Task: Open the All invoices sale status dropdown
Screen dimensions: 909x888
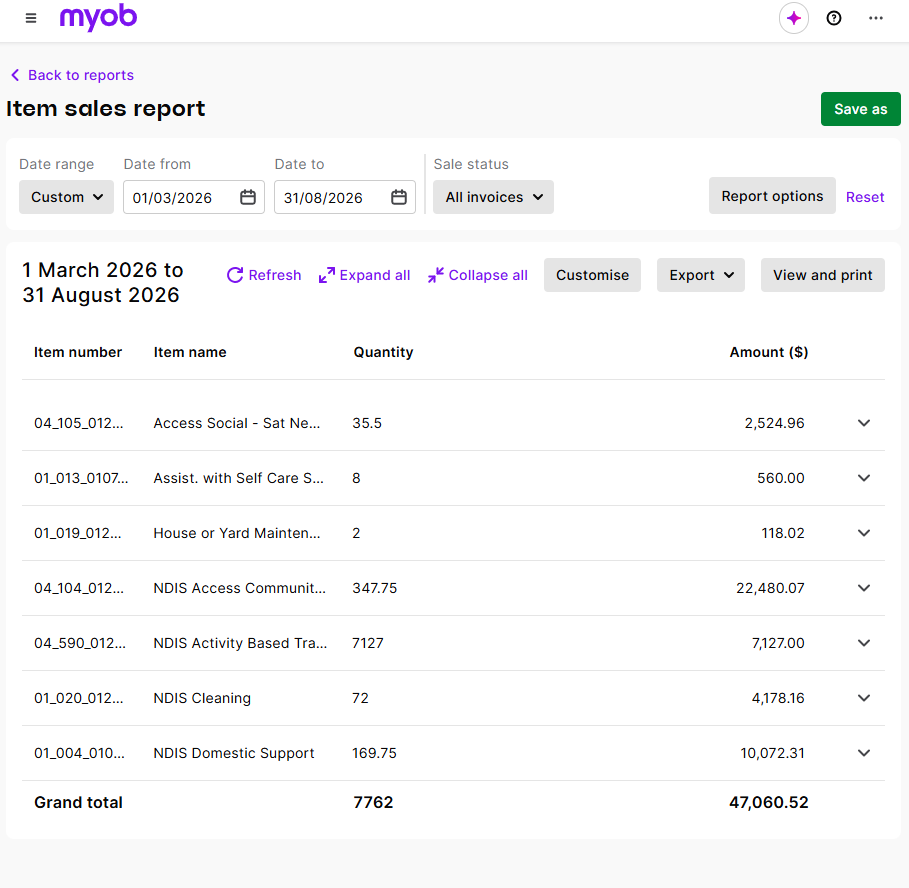Action: [493, 197]
